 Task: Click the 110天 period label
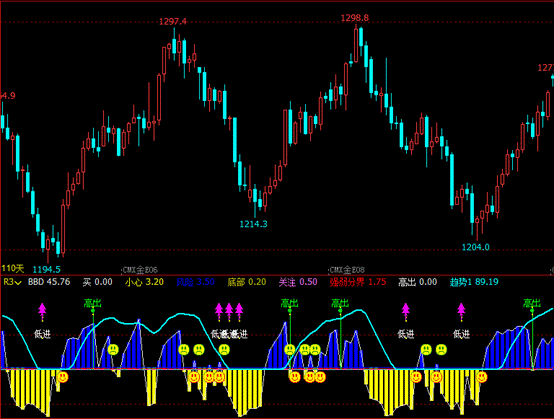tap(13, 268)
